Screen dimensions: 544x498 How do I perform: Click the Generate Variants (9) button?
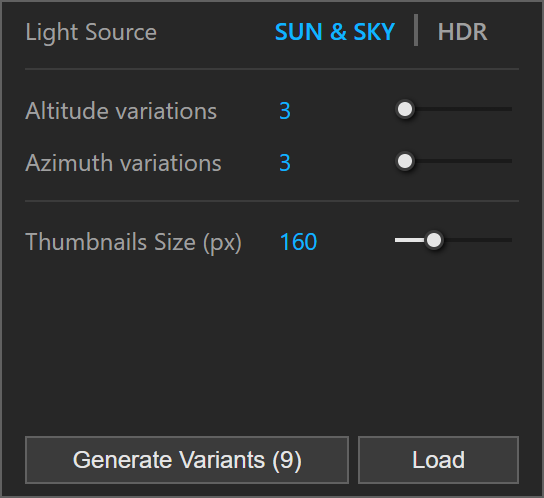pos(187,460)
